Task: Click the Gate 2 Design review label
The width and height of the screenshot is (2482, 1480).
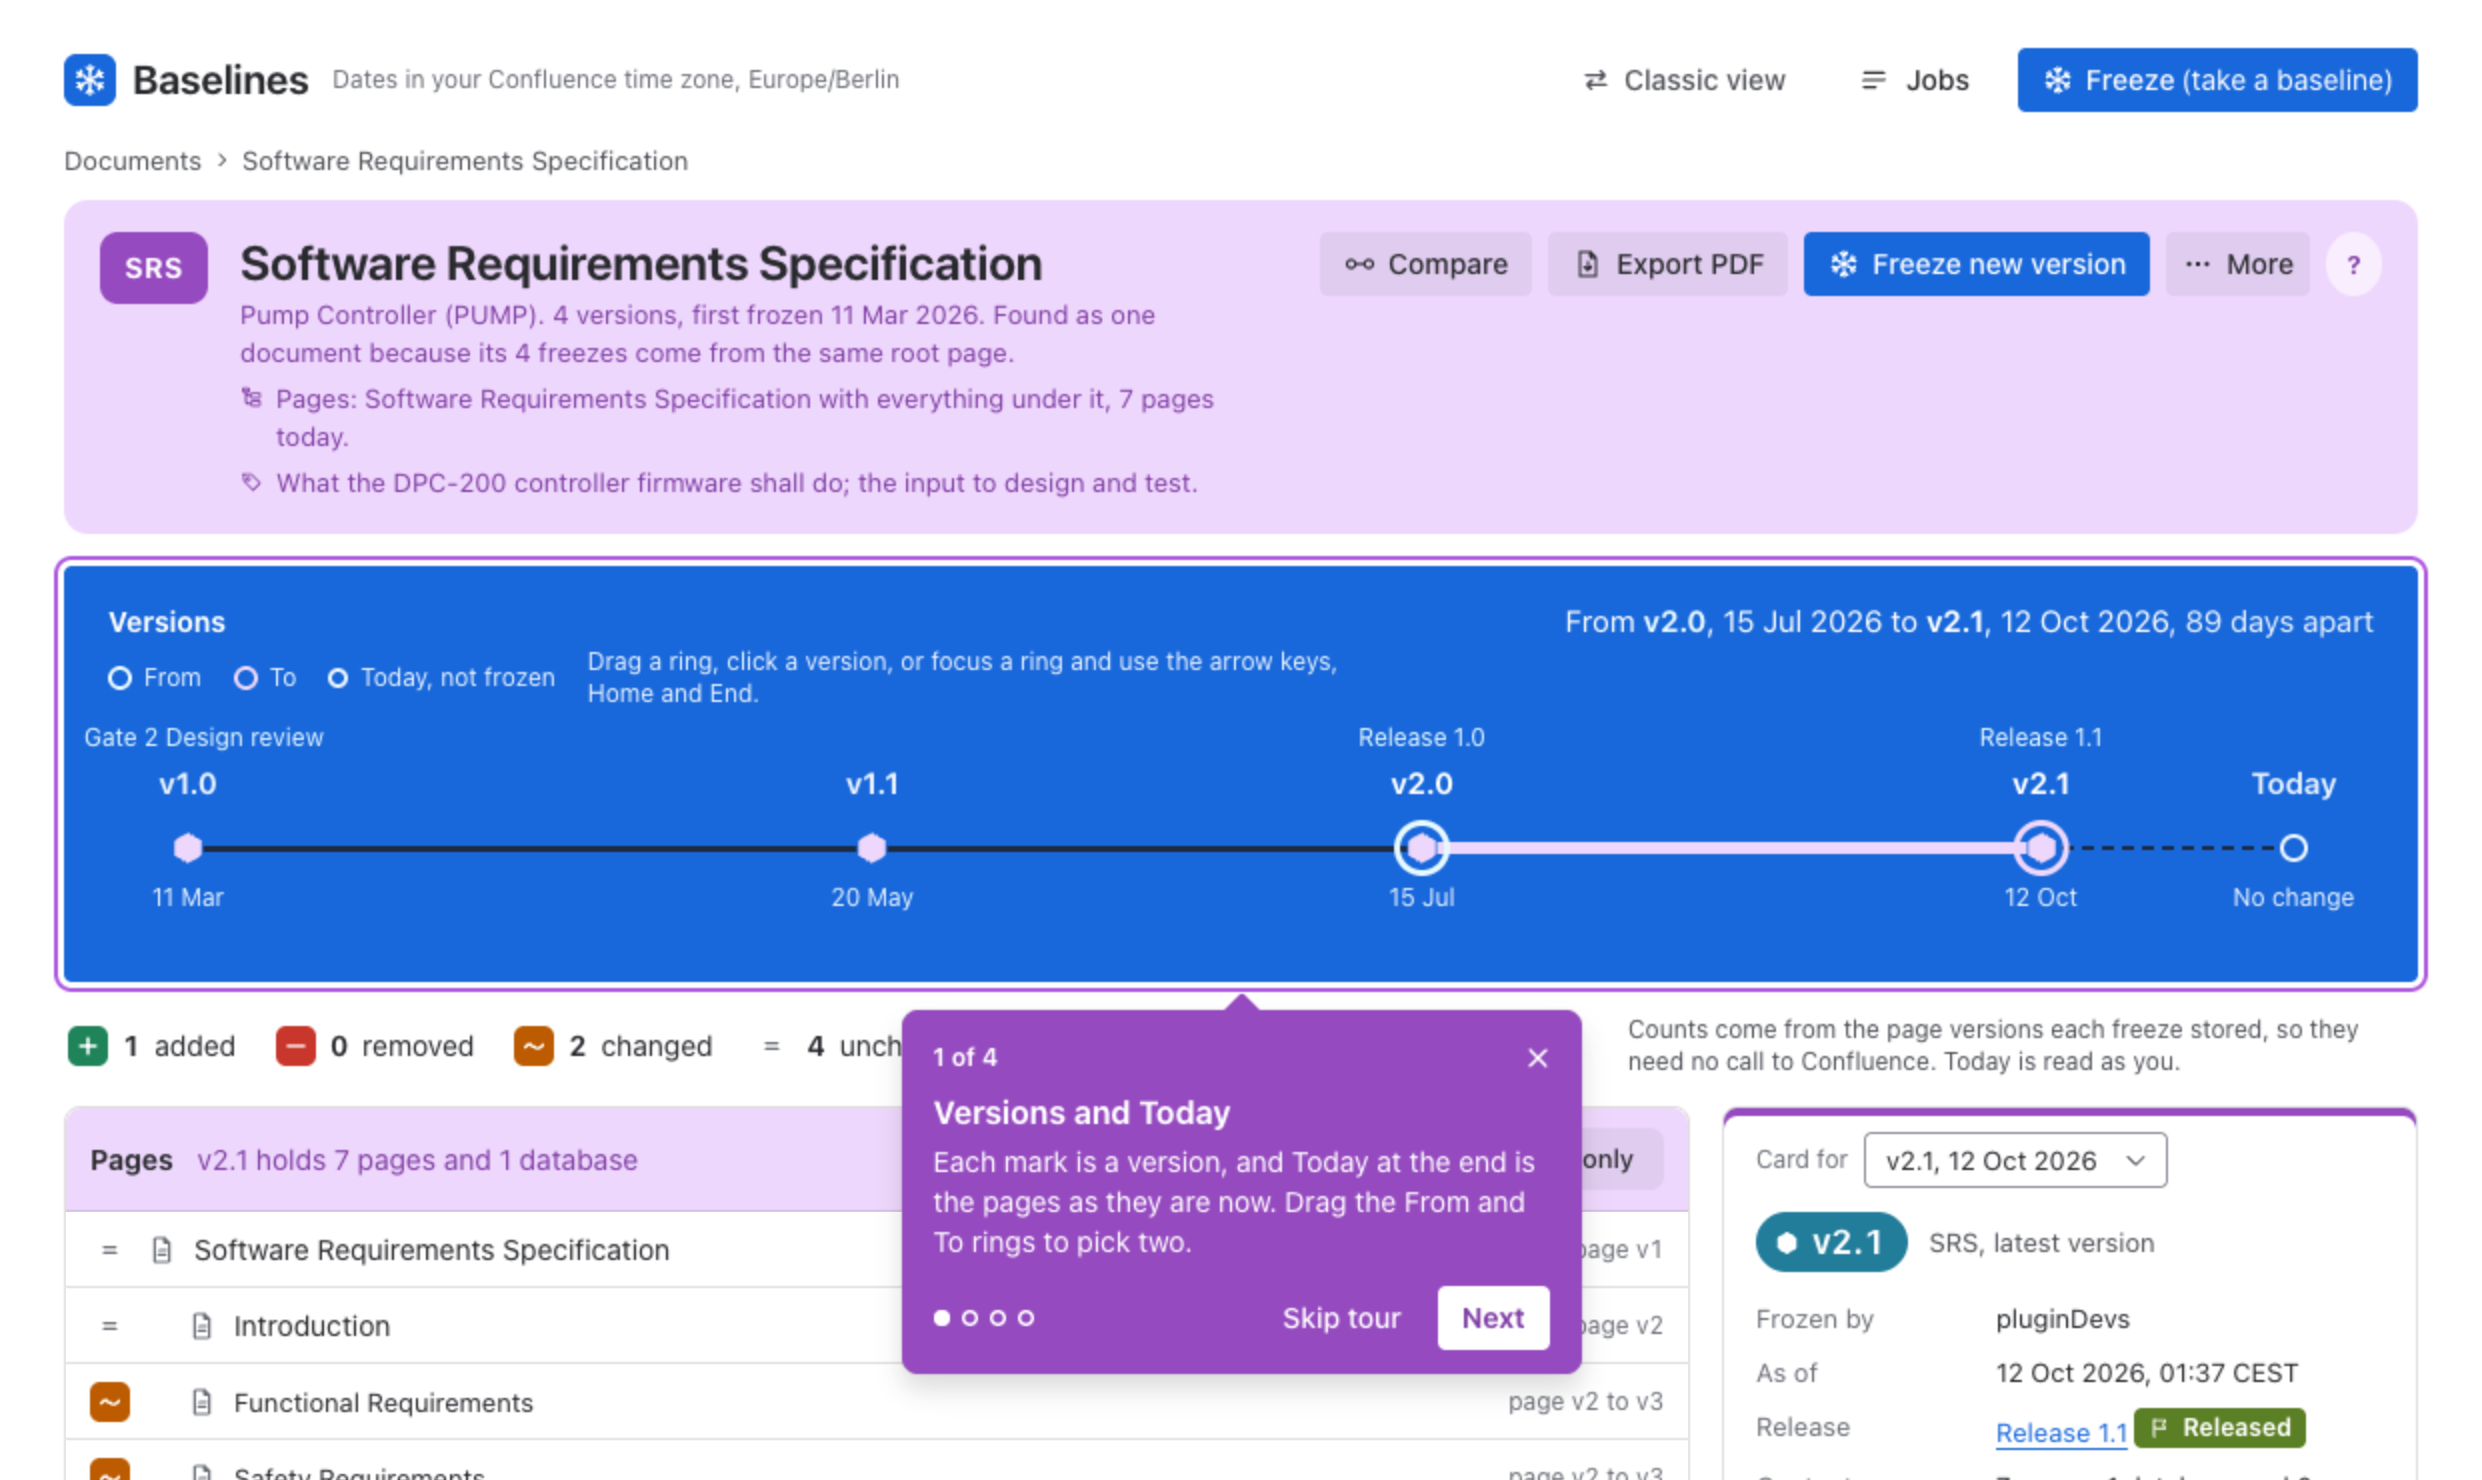Action: (x=204, y=738)
